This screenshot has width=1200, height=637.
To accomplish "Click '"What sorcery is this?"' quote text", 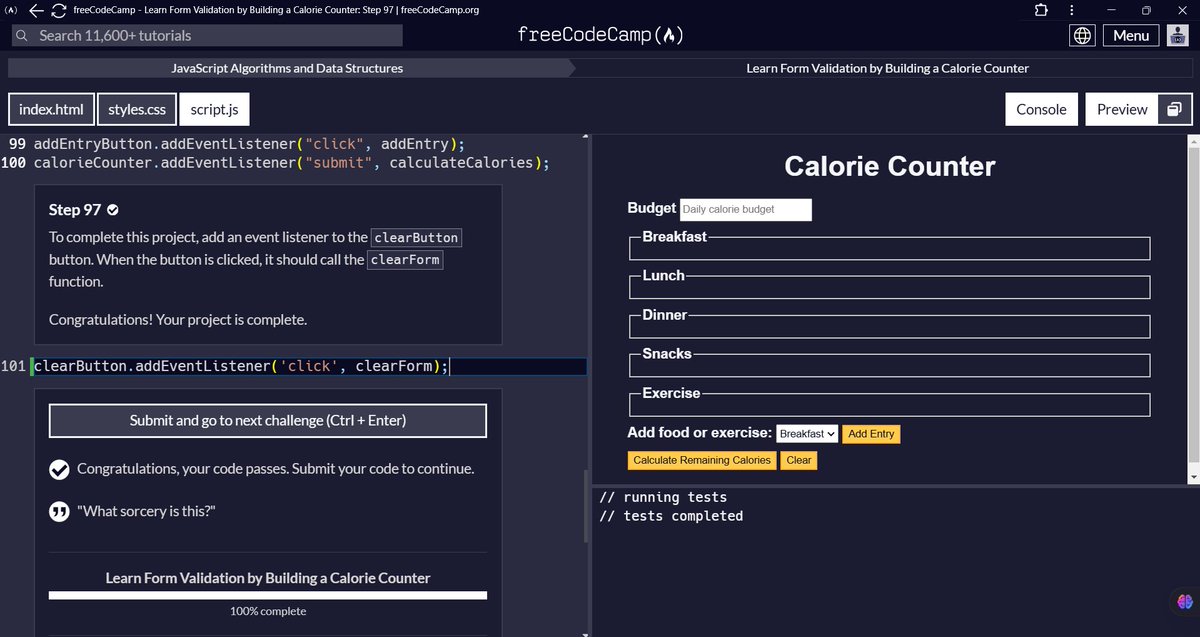I will 147,511.
